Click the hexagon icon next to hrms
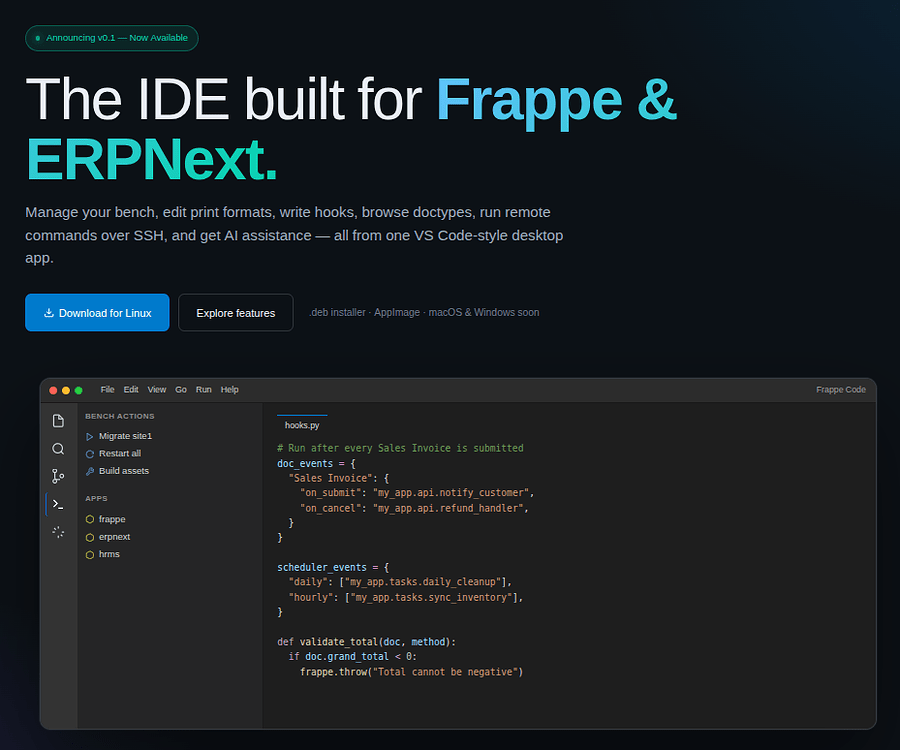 pyautogui.click(x=90, y=554)
